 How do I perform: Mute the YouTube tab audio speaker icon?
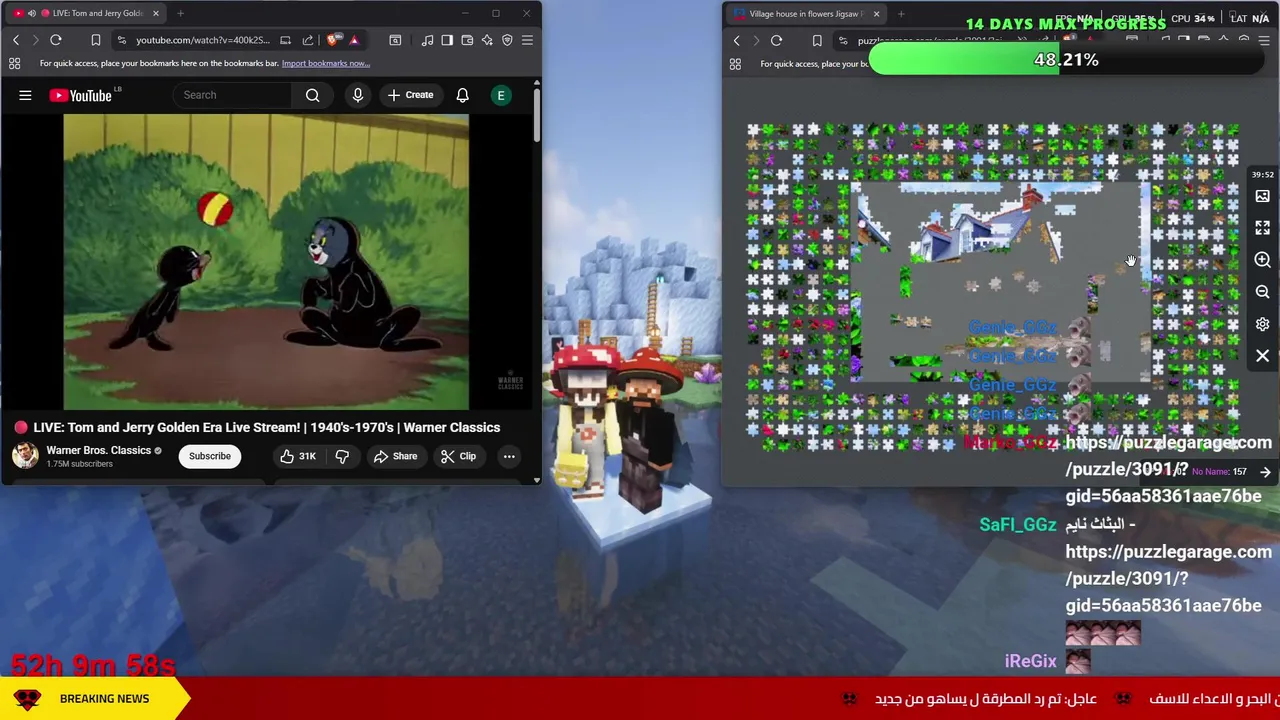pos(32,13)
